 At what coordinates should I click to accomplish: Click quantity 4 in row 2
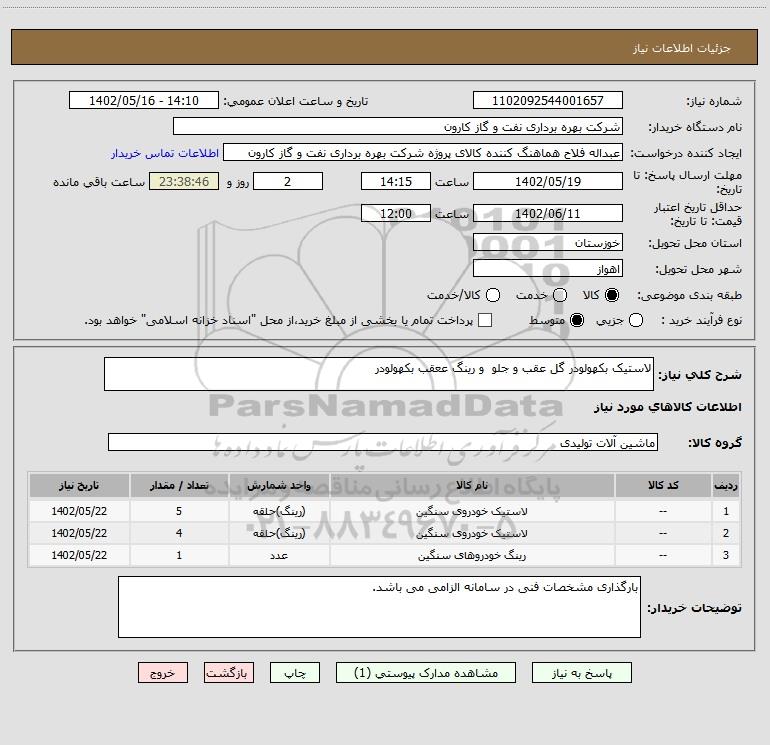pyautogui.click(x=179, y=533)
